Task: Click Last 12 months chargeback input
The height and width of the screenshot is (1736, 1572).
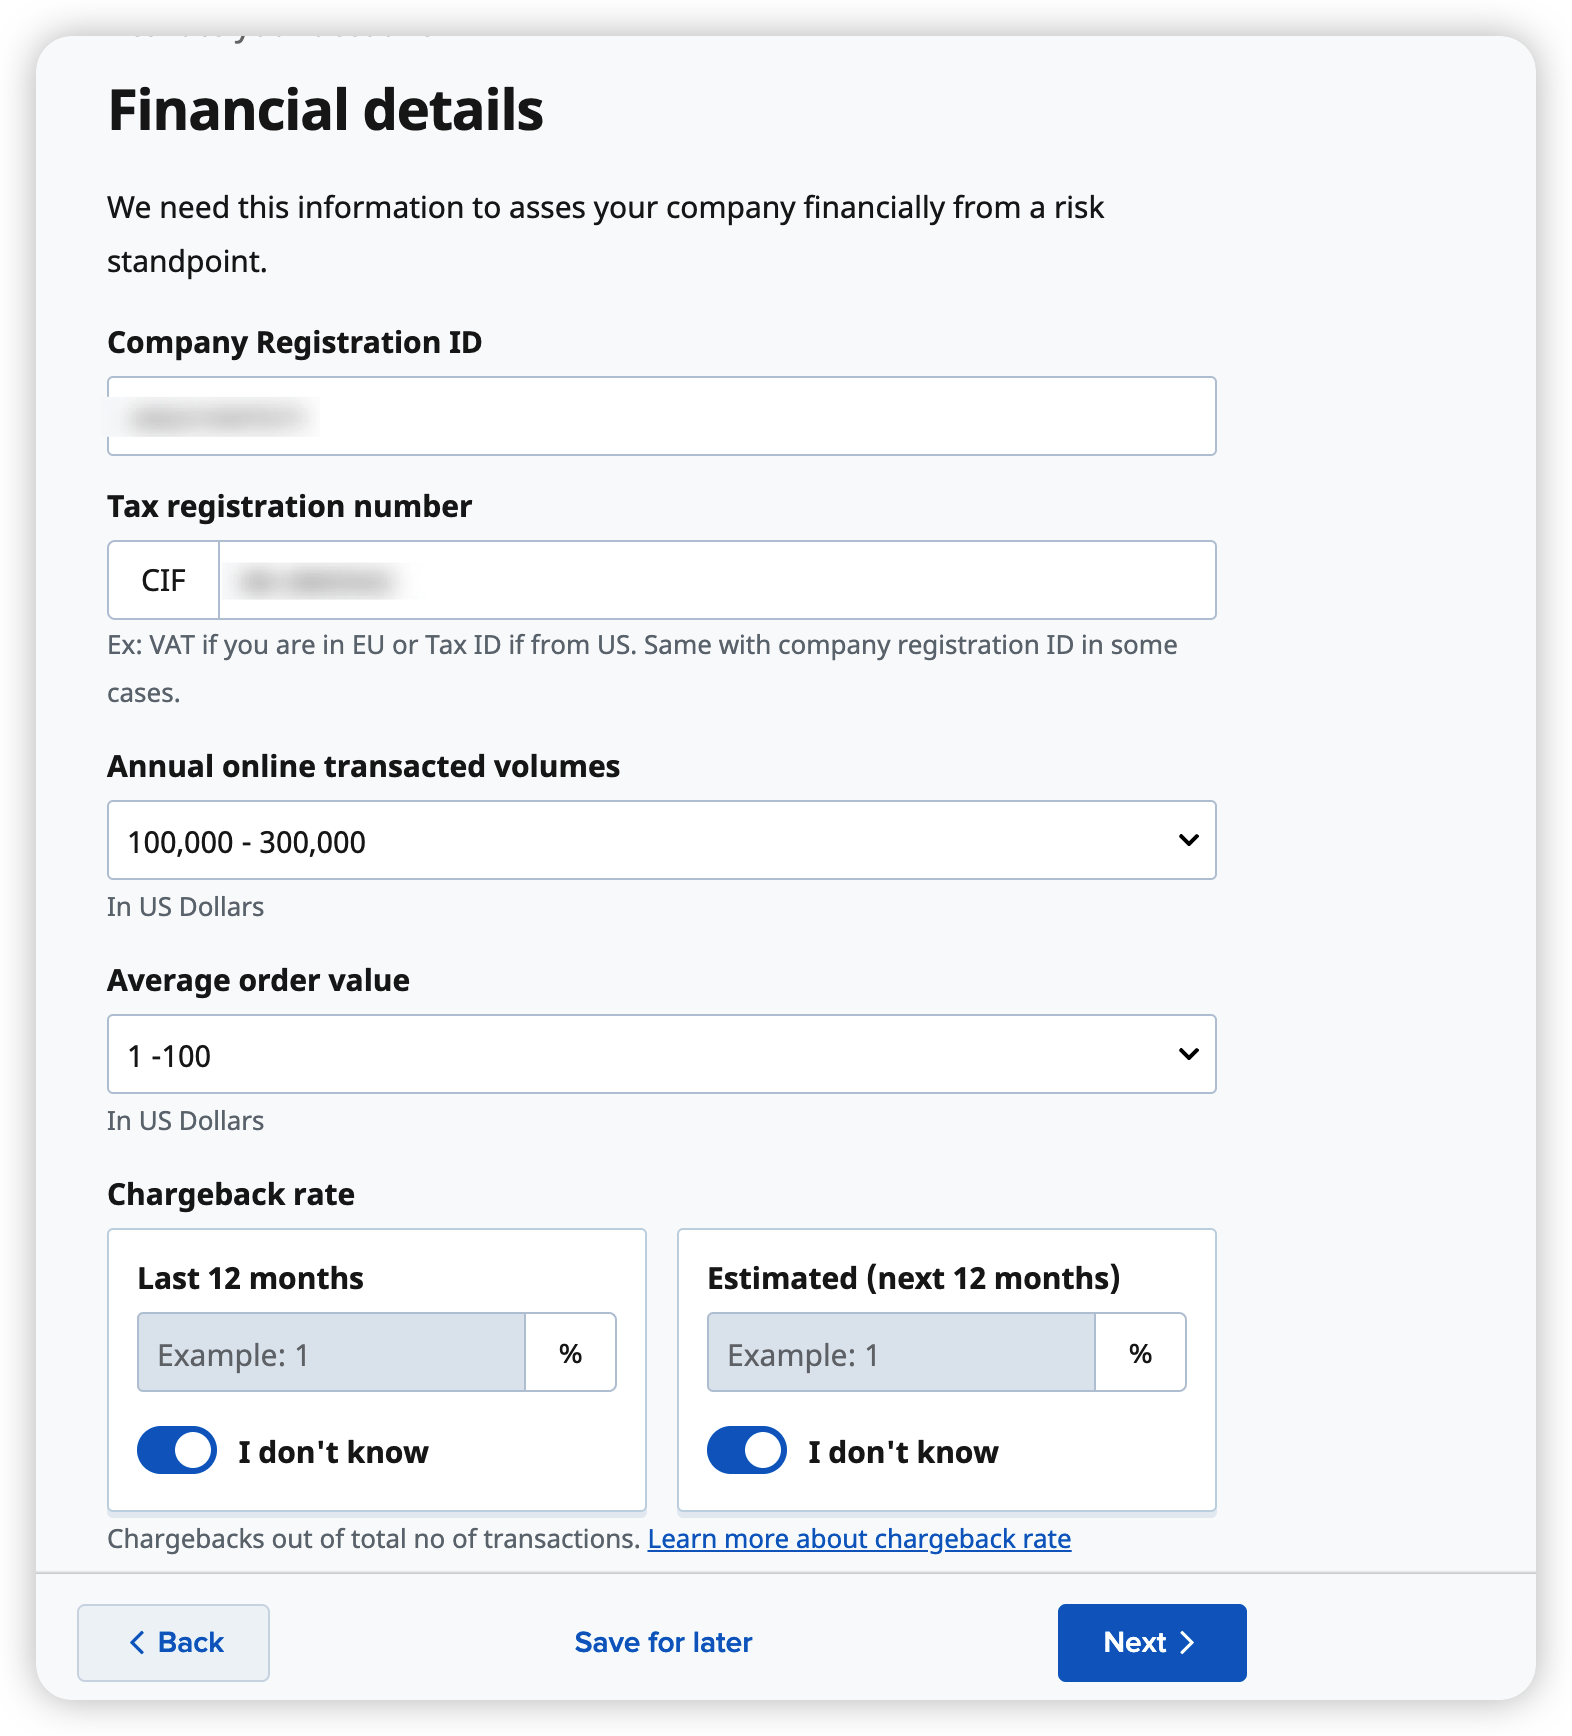Action: coord(331,1353)
